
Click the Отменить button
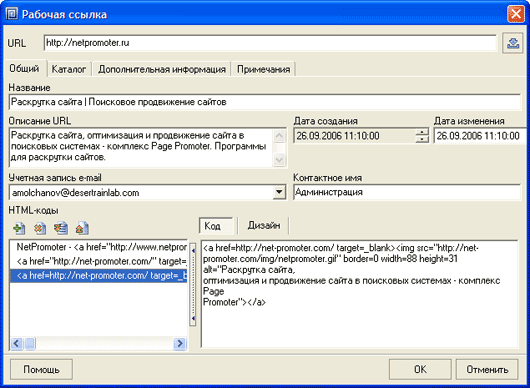tap(487, 369)
